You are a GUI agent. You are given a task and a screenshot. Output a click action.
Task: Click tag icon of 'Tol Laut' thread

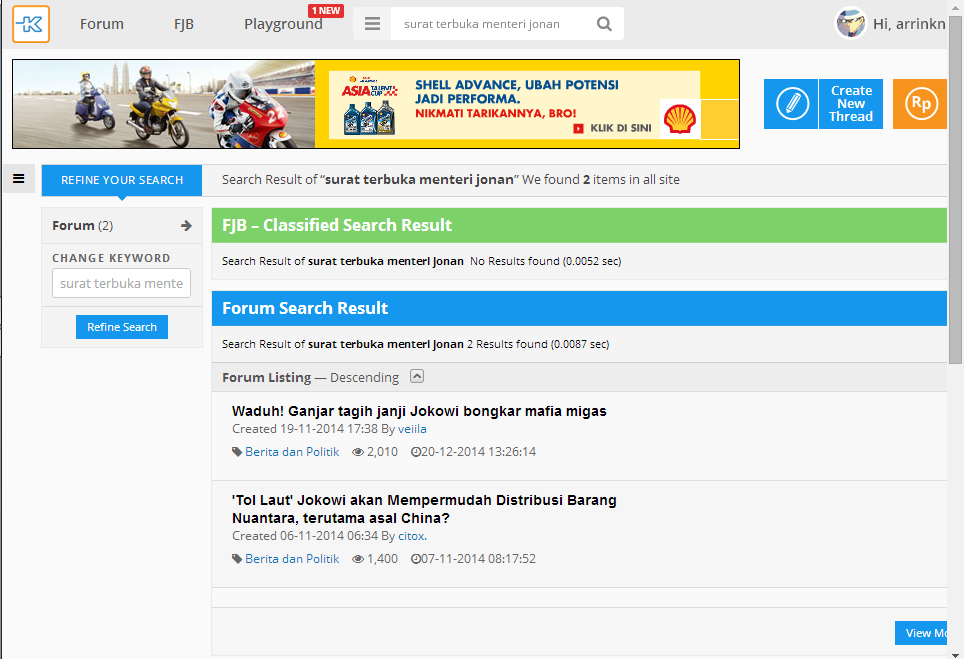[237, 559]
